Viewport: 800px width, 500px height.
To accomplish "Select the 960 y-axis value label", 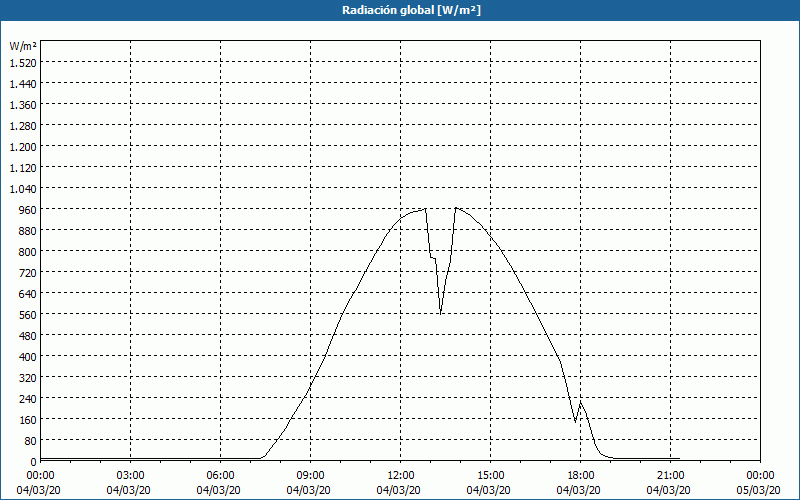I will (28, 210).
